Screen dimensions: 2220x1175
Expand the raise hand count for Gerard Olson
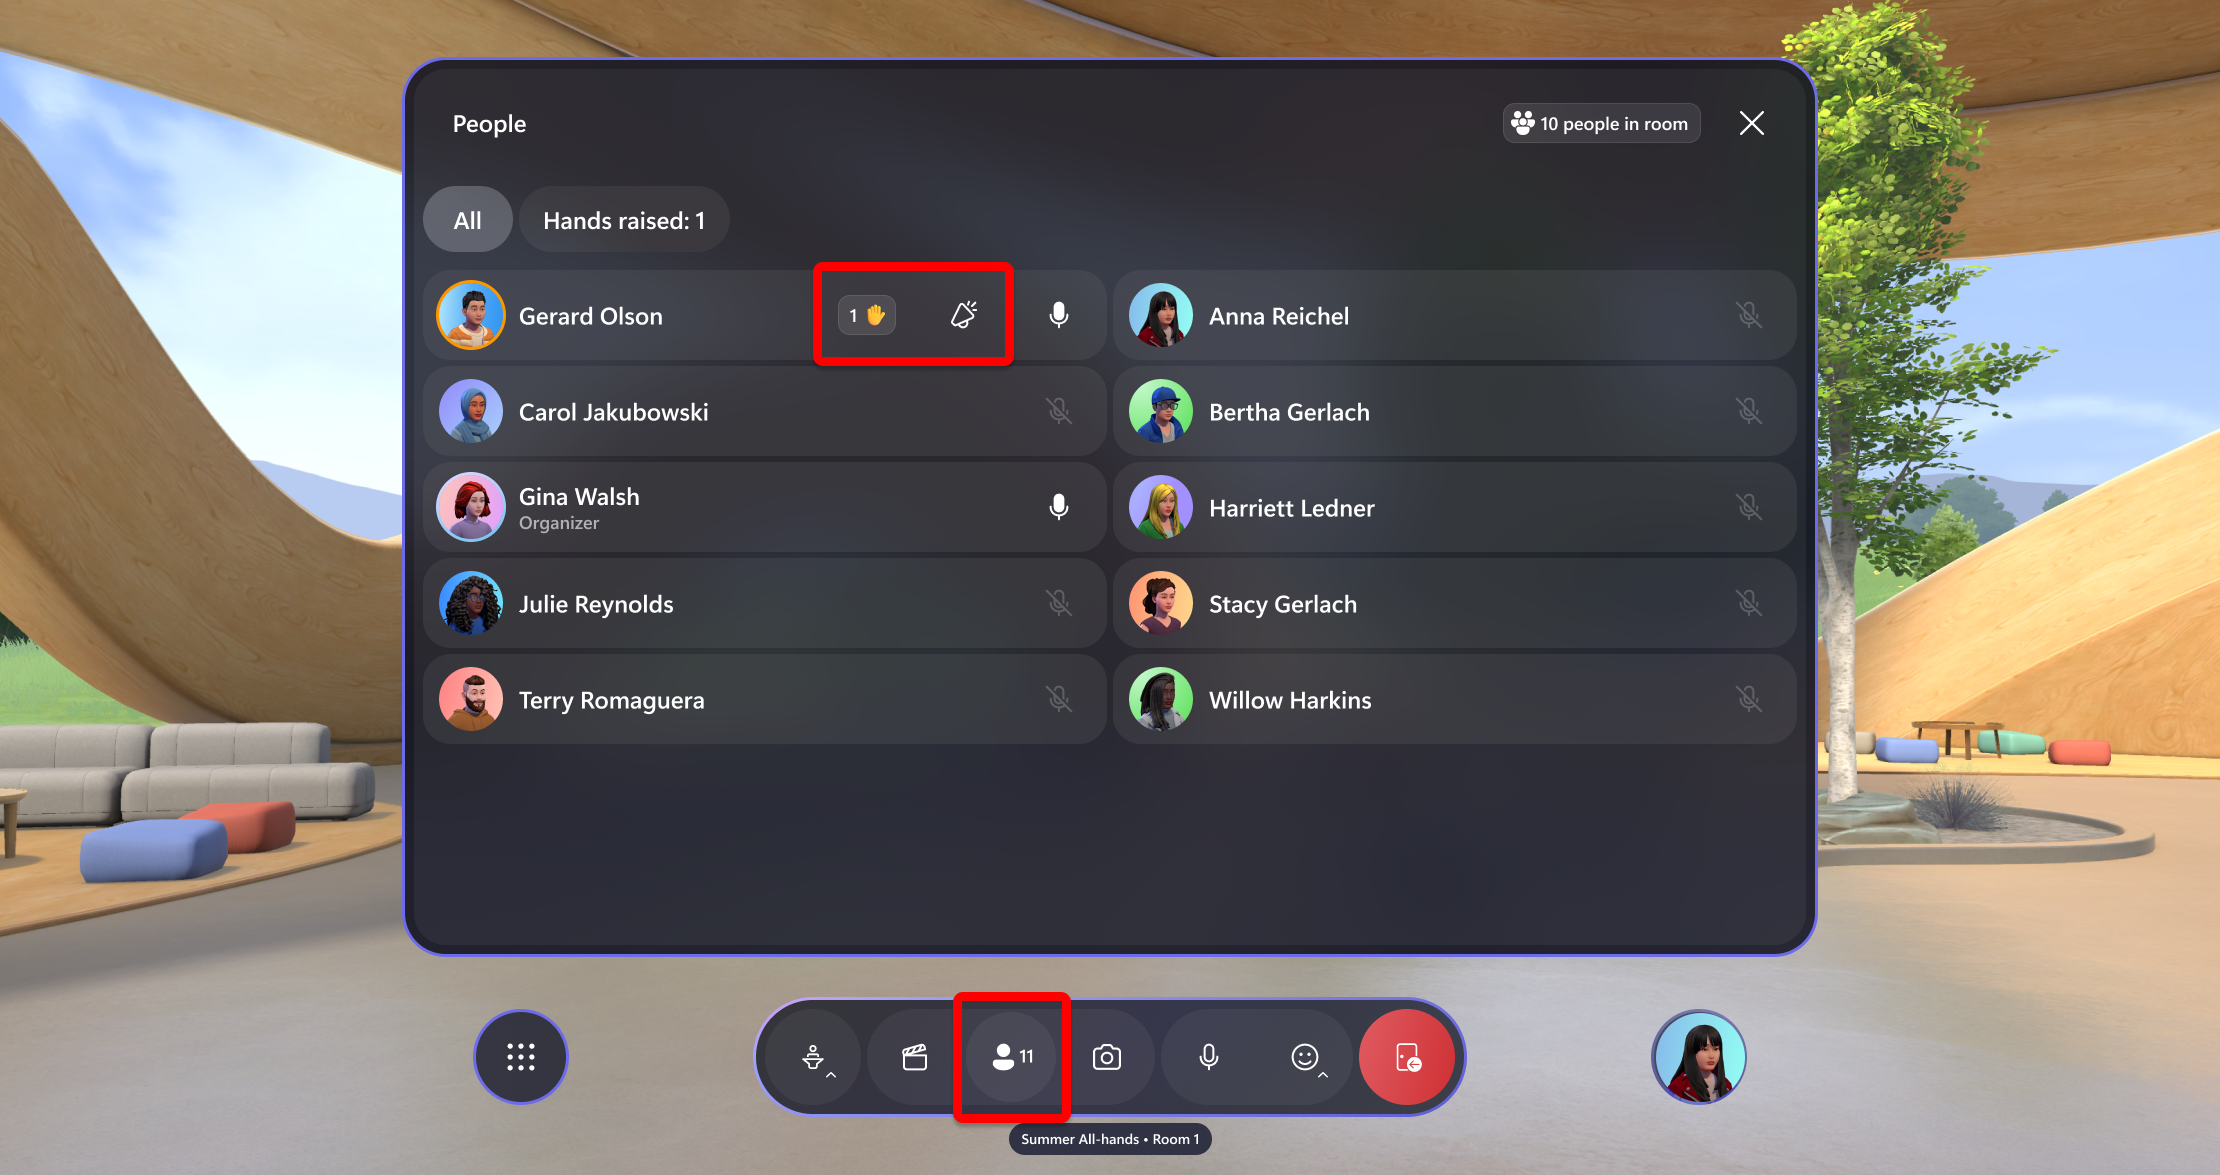click(x=866, y=314)
